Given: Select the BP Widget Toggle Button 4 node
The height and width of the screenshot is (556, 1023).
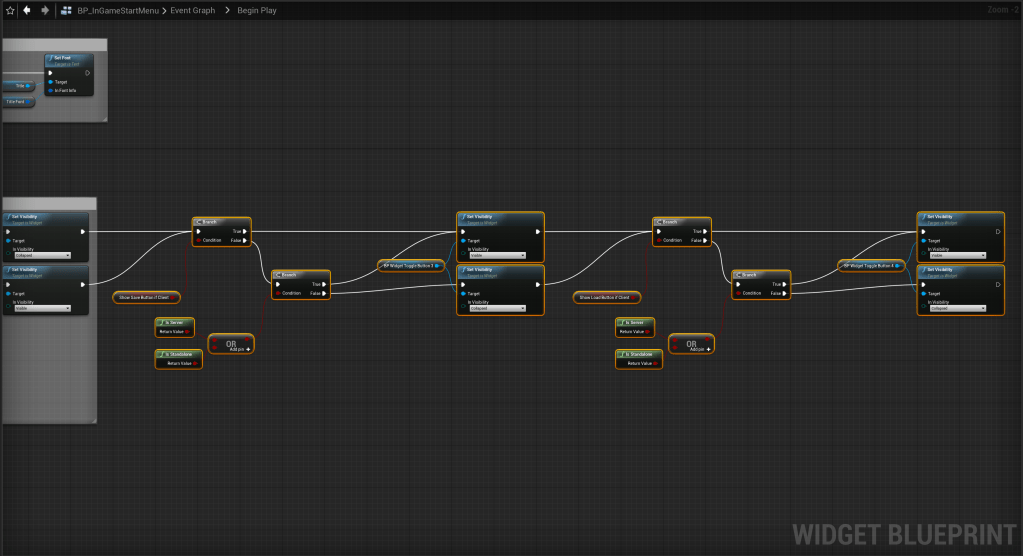Looking at the screenshot, I should click(870, 266).
